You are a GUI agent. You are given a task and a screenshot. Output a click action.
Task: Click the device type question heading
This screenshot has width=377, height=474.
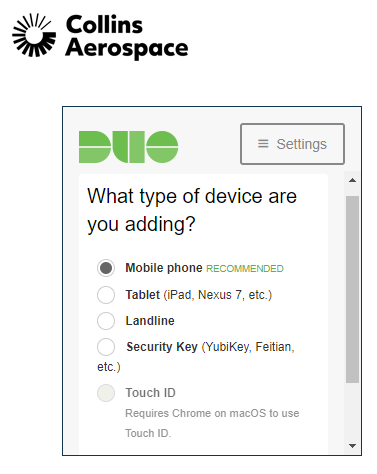192,210
